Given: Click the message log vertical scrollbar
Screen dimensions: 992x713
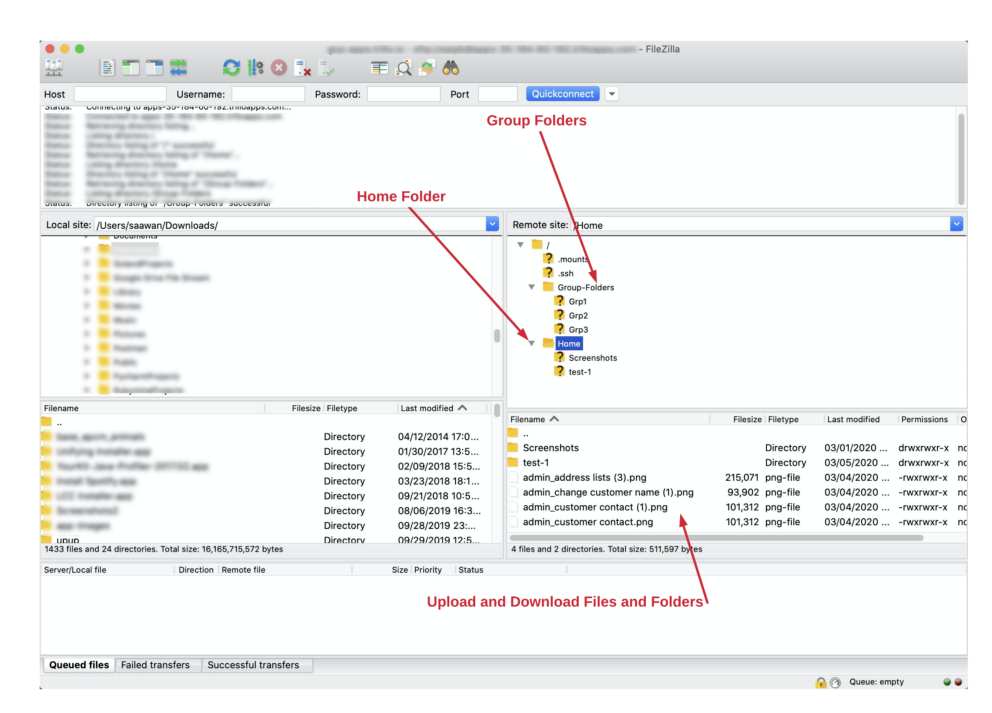Looking at the screenshot, I should [x=961, y=157].
